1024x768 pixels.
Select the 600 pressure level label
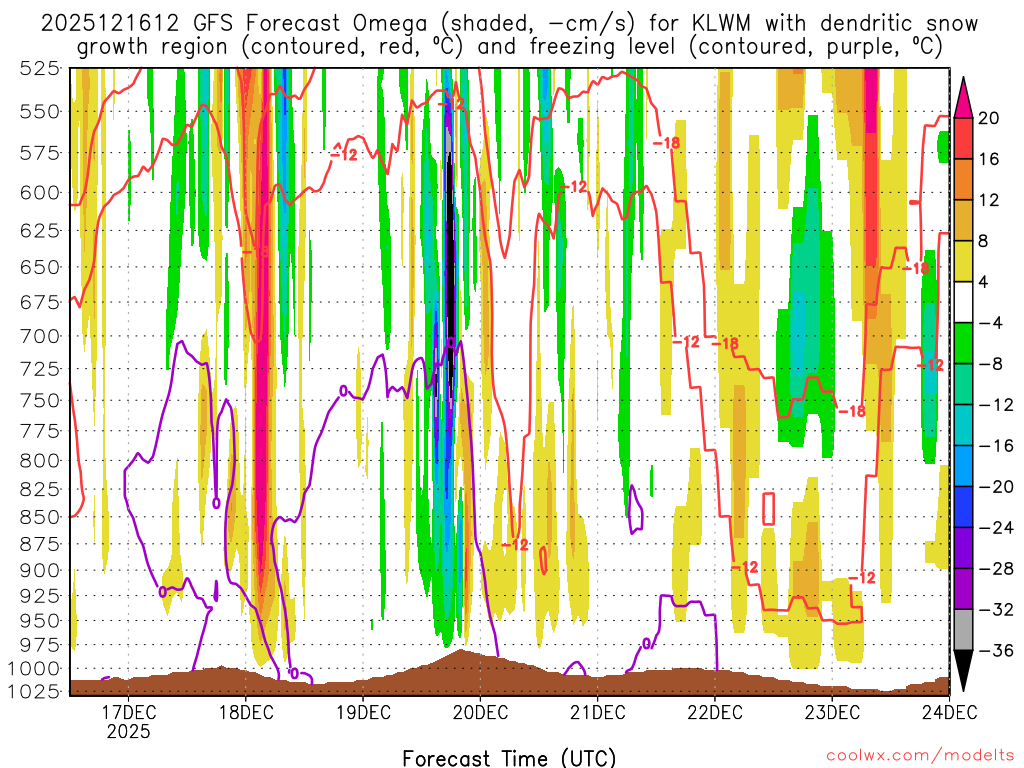[39, 193]
